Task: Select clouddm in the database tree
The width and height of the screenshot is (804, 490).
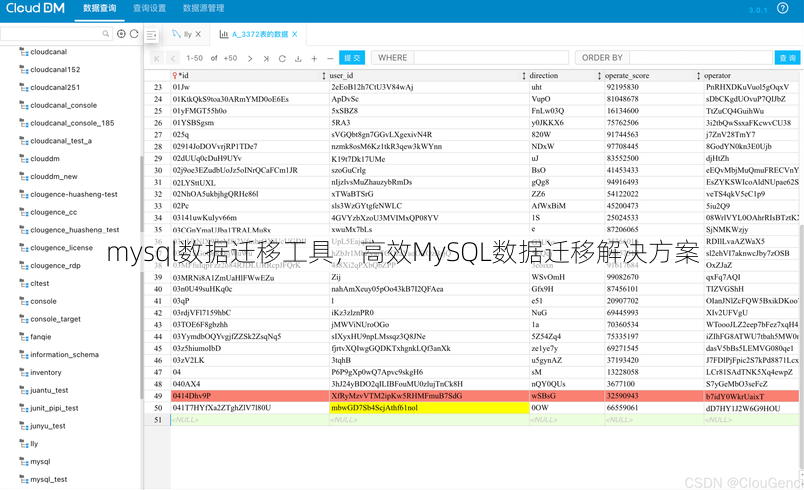Action: coord(45,159)
